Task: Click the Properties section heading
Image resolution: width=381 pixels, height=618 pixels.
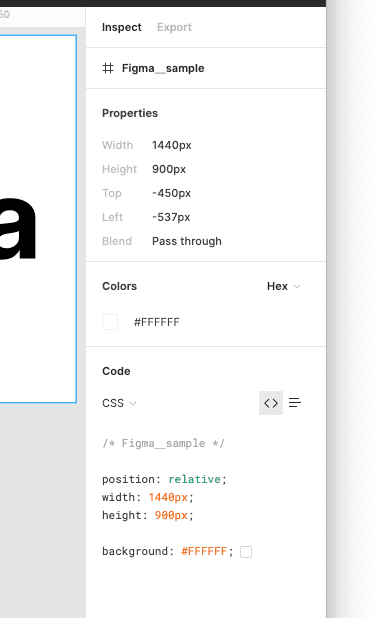Action: coord(130,113)
